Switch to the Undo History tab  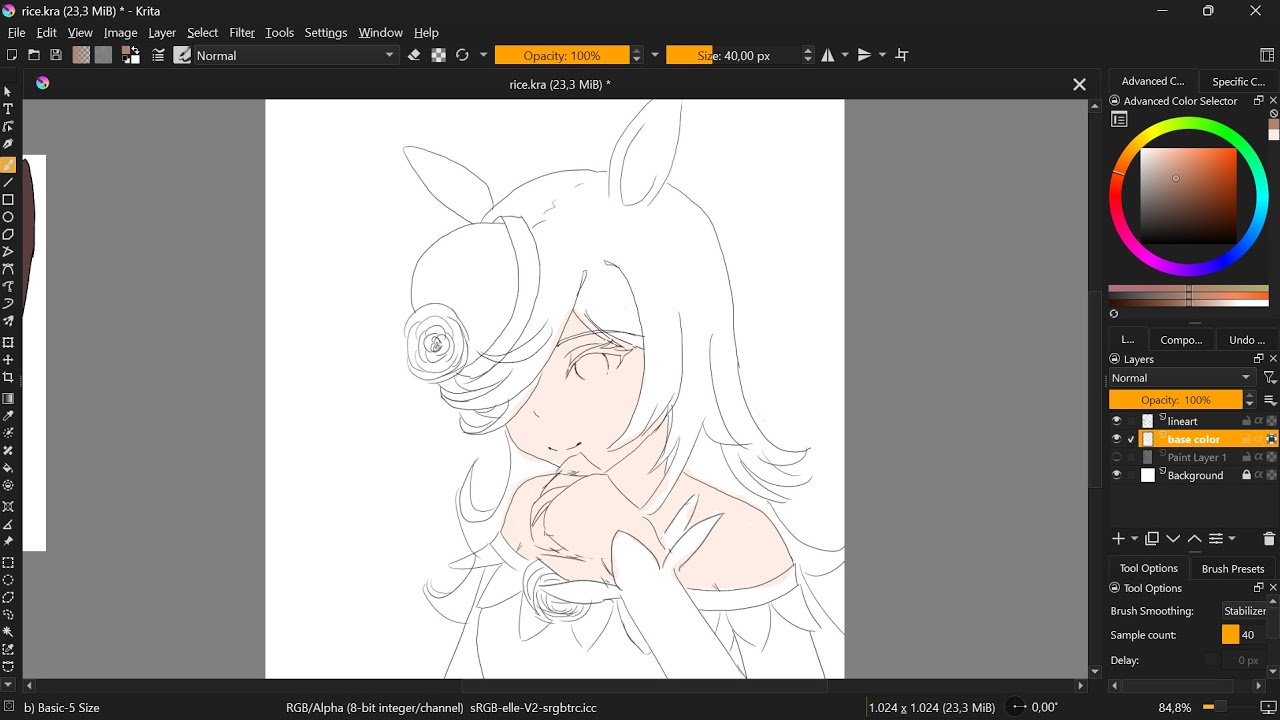1247,340
